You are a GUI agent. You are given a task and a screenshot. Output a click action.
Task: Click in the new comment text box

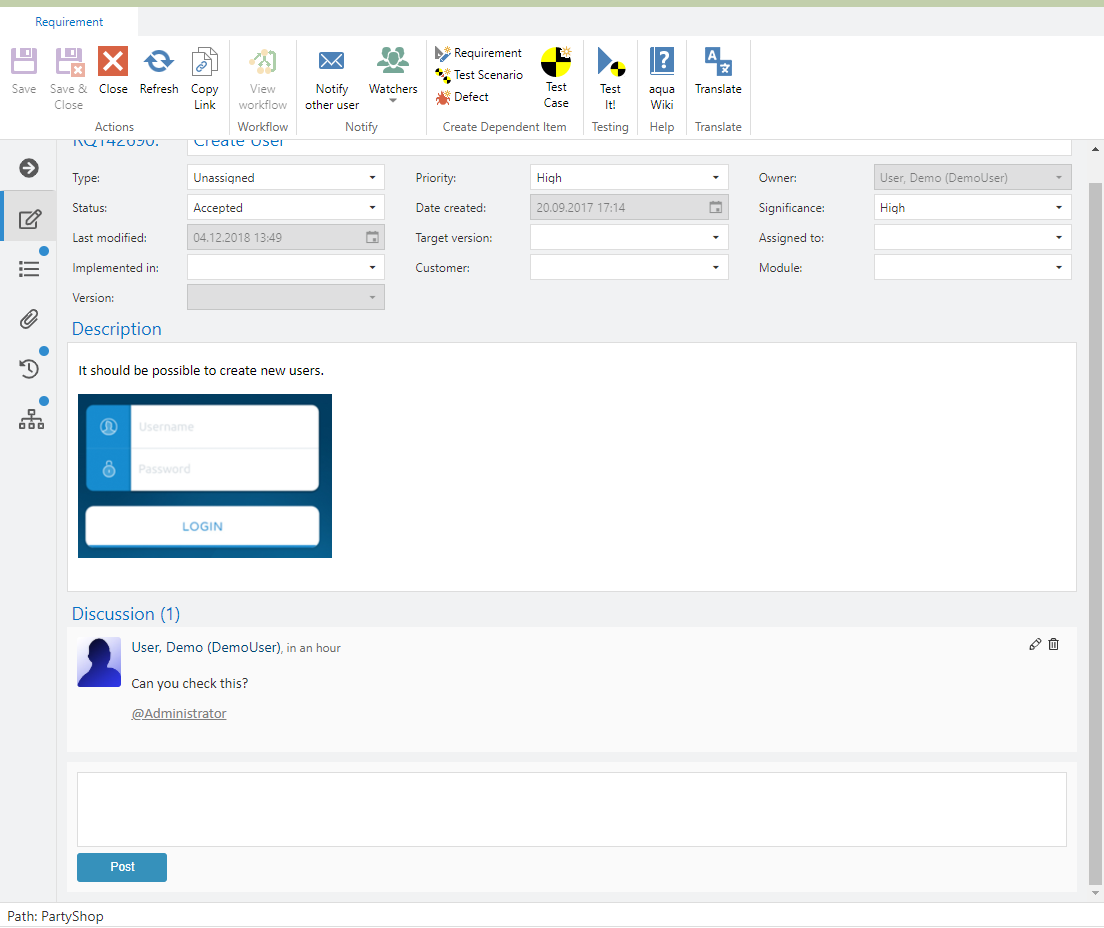coord(571,809)
